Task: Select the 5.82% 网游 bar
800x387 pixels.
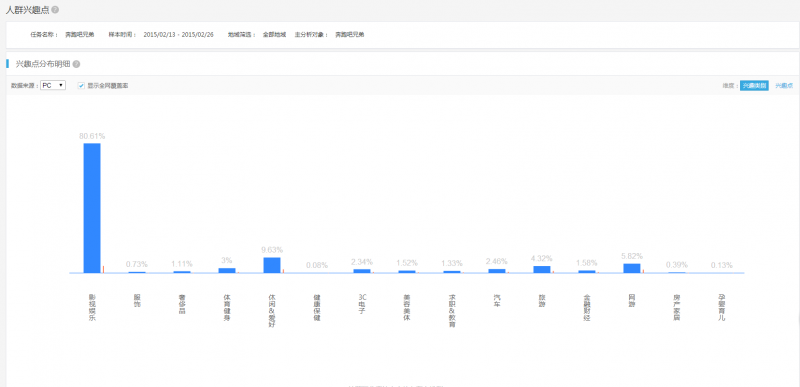Action: coord(632,268)
